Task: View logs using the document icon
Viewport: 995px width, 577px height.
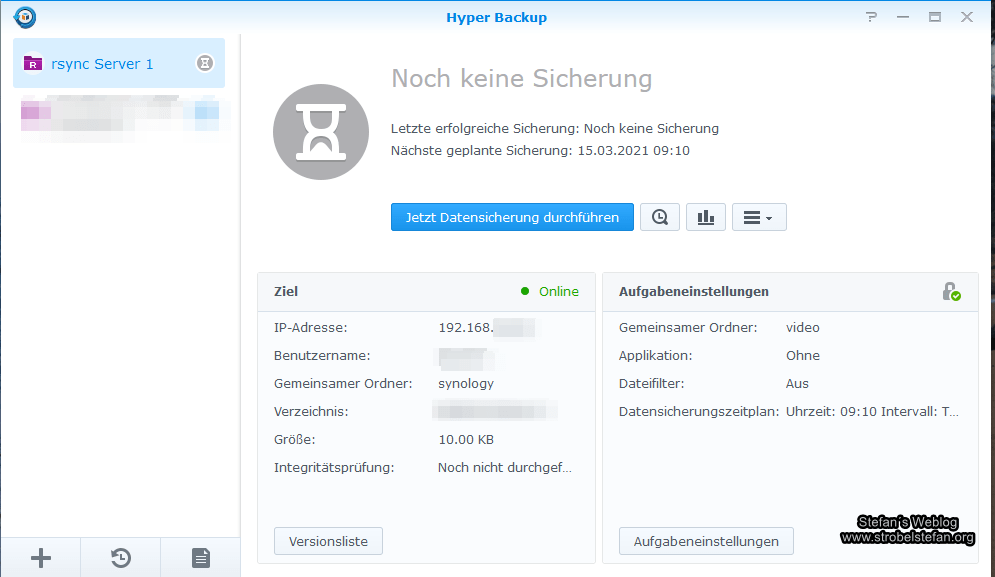Action: [x=200, y=557]
